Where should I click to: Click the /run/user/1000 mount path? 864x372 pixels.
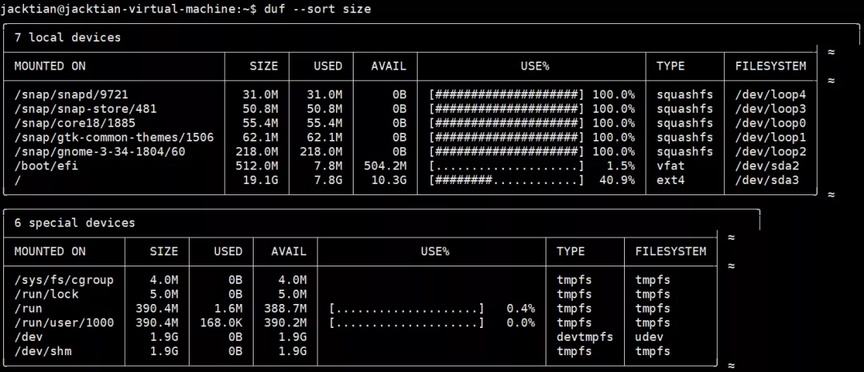64,322
